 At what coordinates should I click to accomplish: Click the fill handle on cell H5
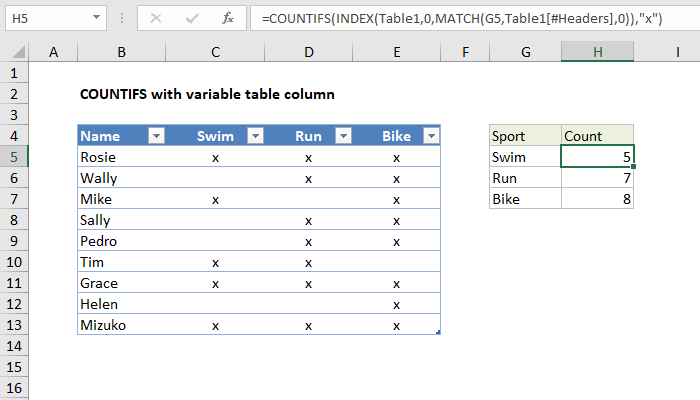point(633,167)
